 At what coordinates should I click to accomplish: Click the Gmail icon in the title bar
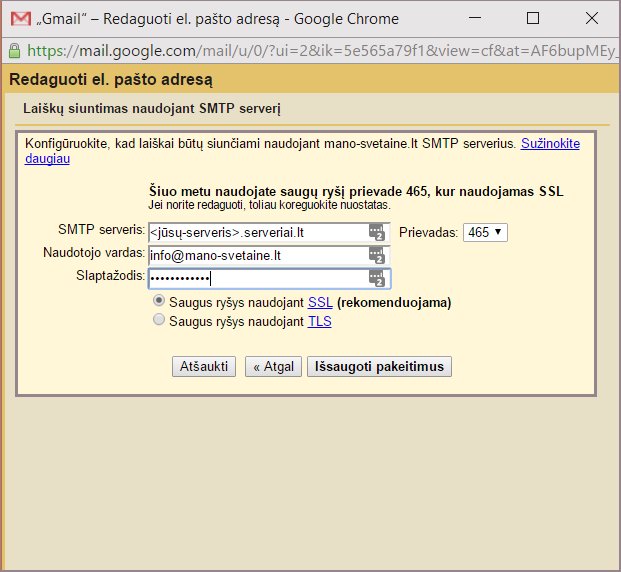[x=18, y=19]
